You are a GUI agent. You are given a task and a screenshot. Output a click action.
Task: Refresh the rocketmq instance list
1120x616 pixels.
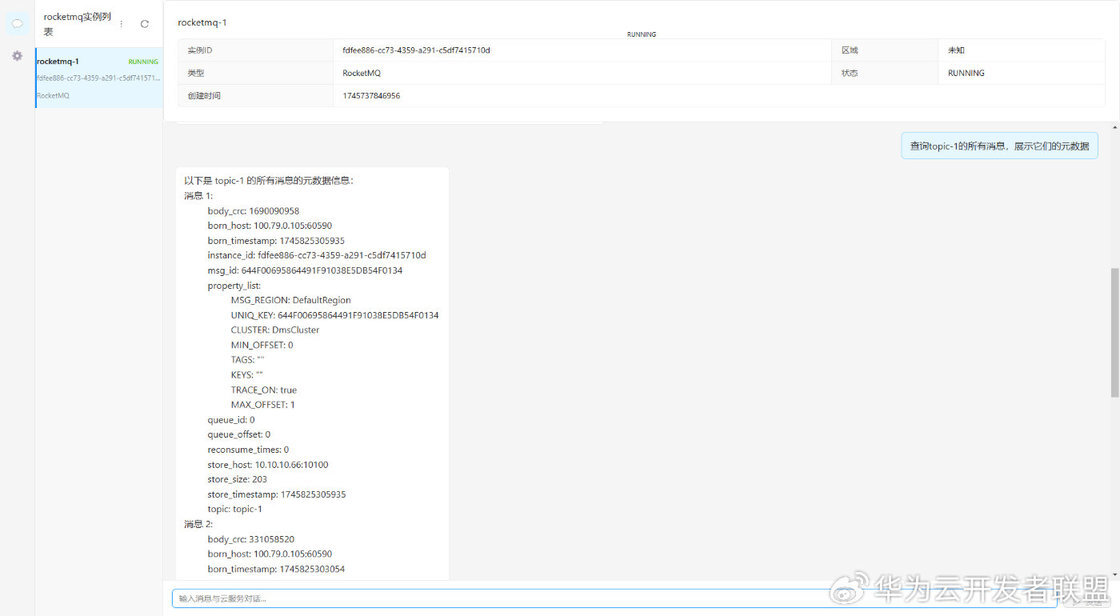144,24
